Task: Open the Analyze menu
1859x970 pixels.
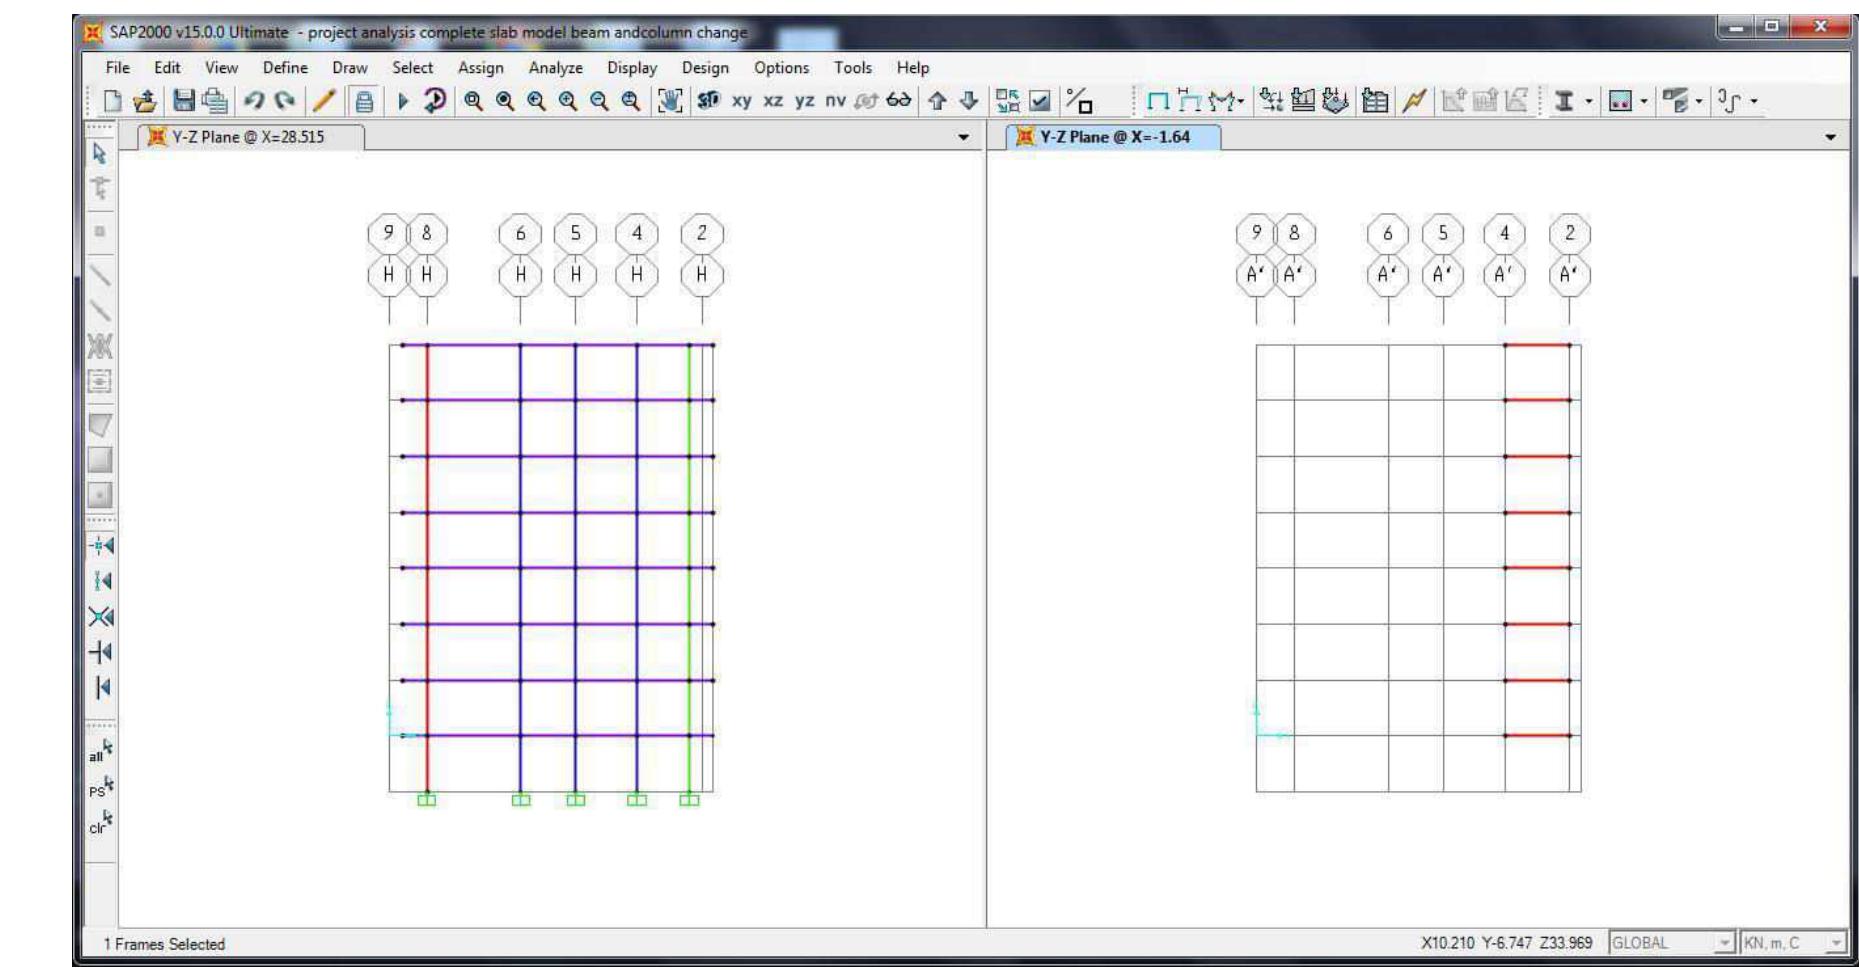Action: pyautogui.click(x=555, y=68)
